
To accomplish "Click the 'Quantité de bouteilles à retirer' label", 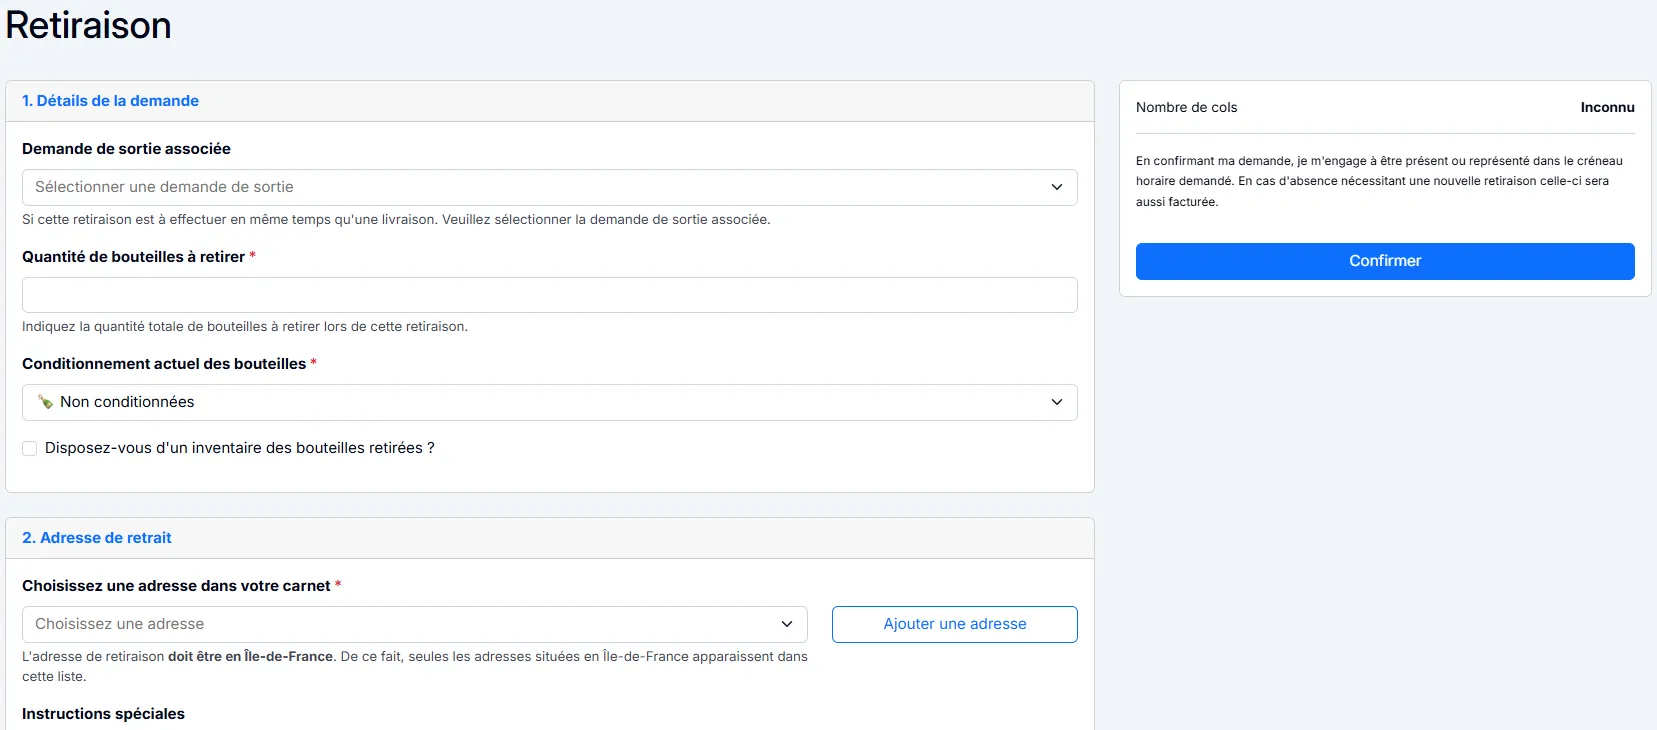I will pyautogui.click(x=133, y=257).
